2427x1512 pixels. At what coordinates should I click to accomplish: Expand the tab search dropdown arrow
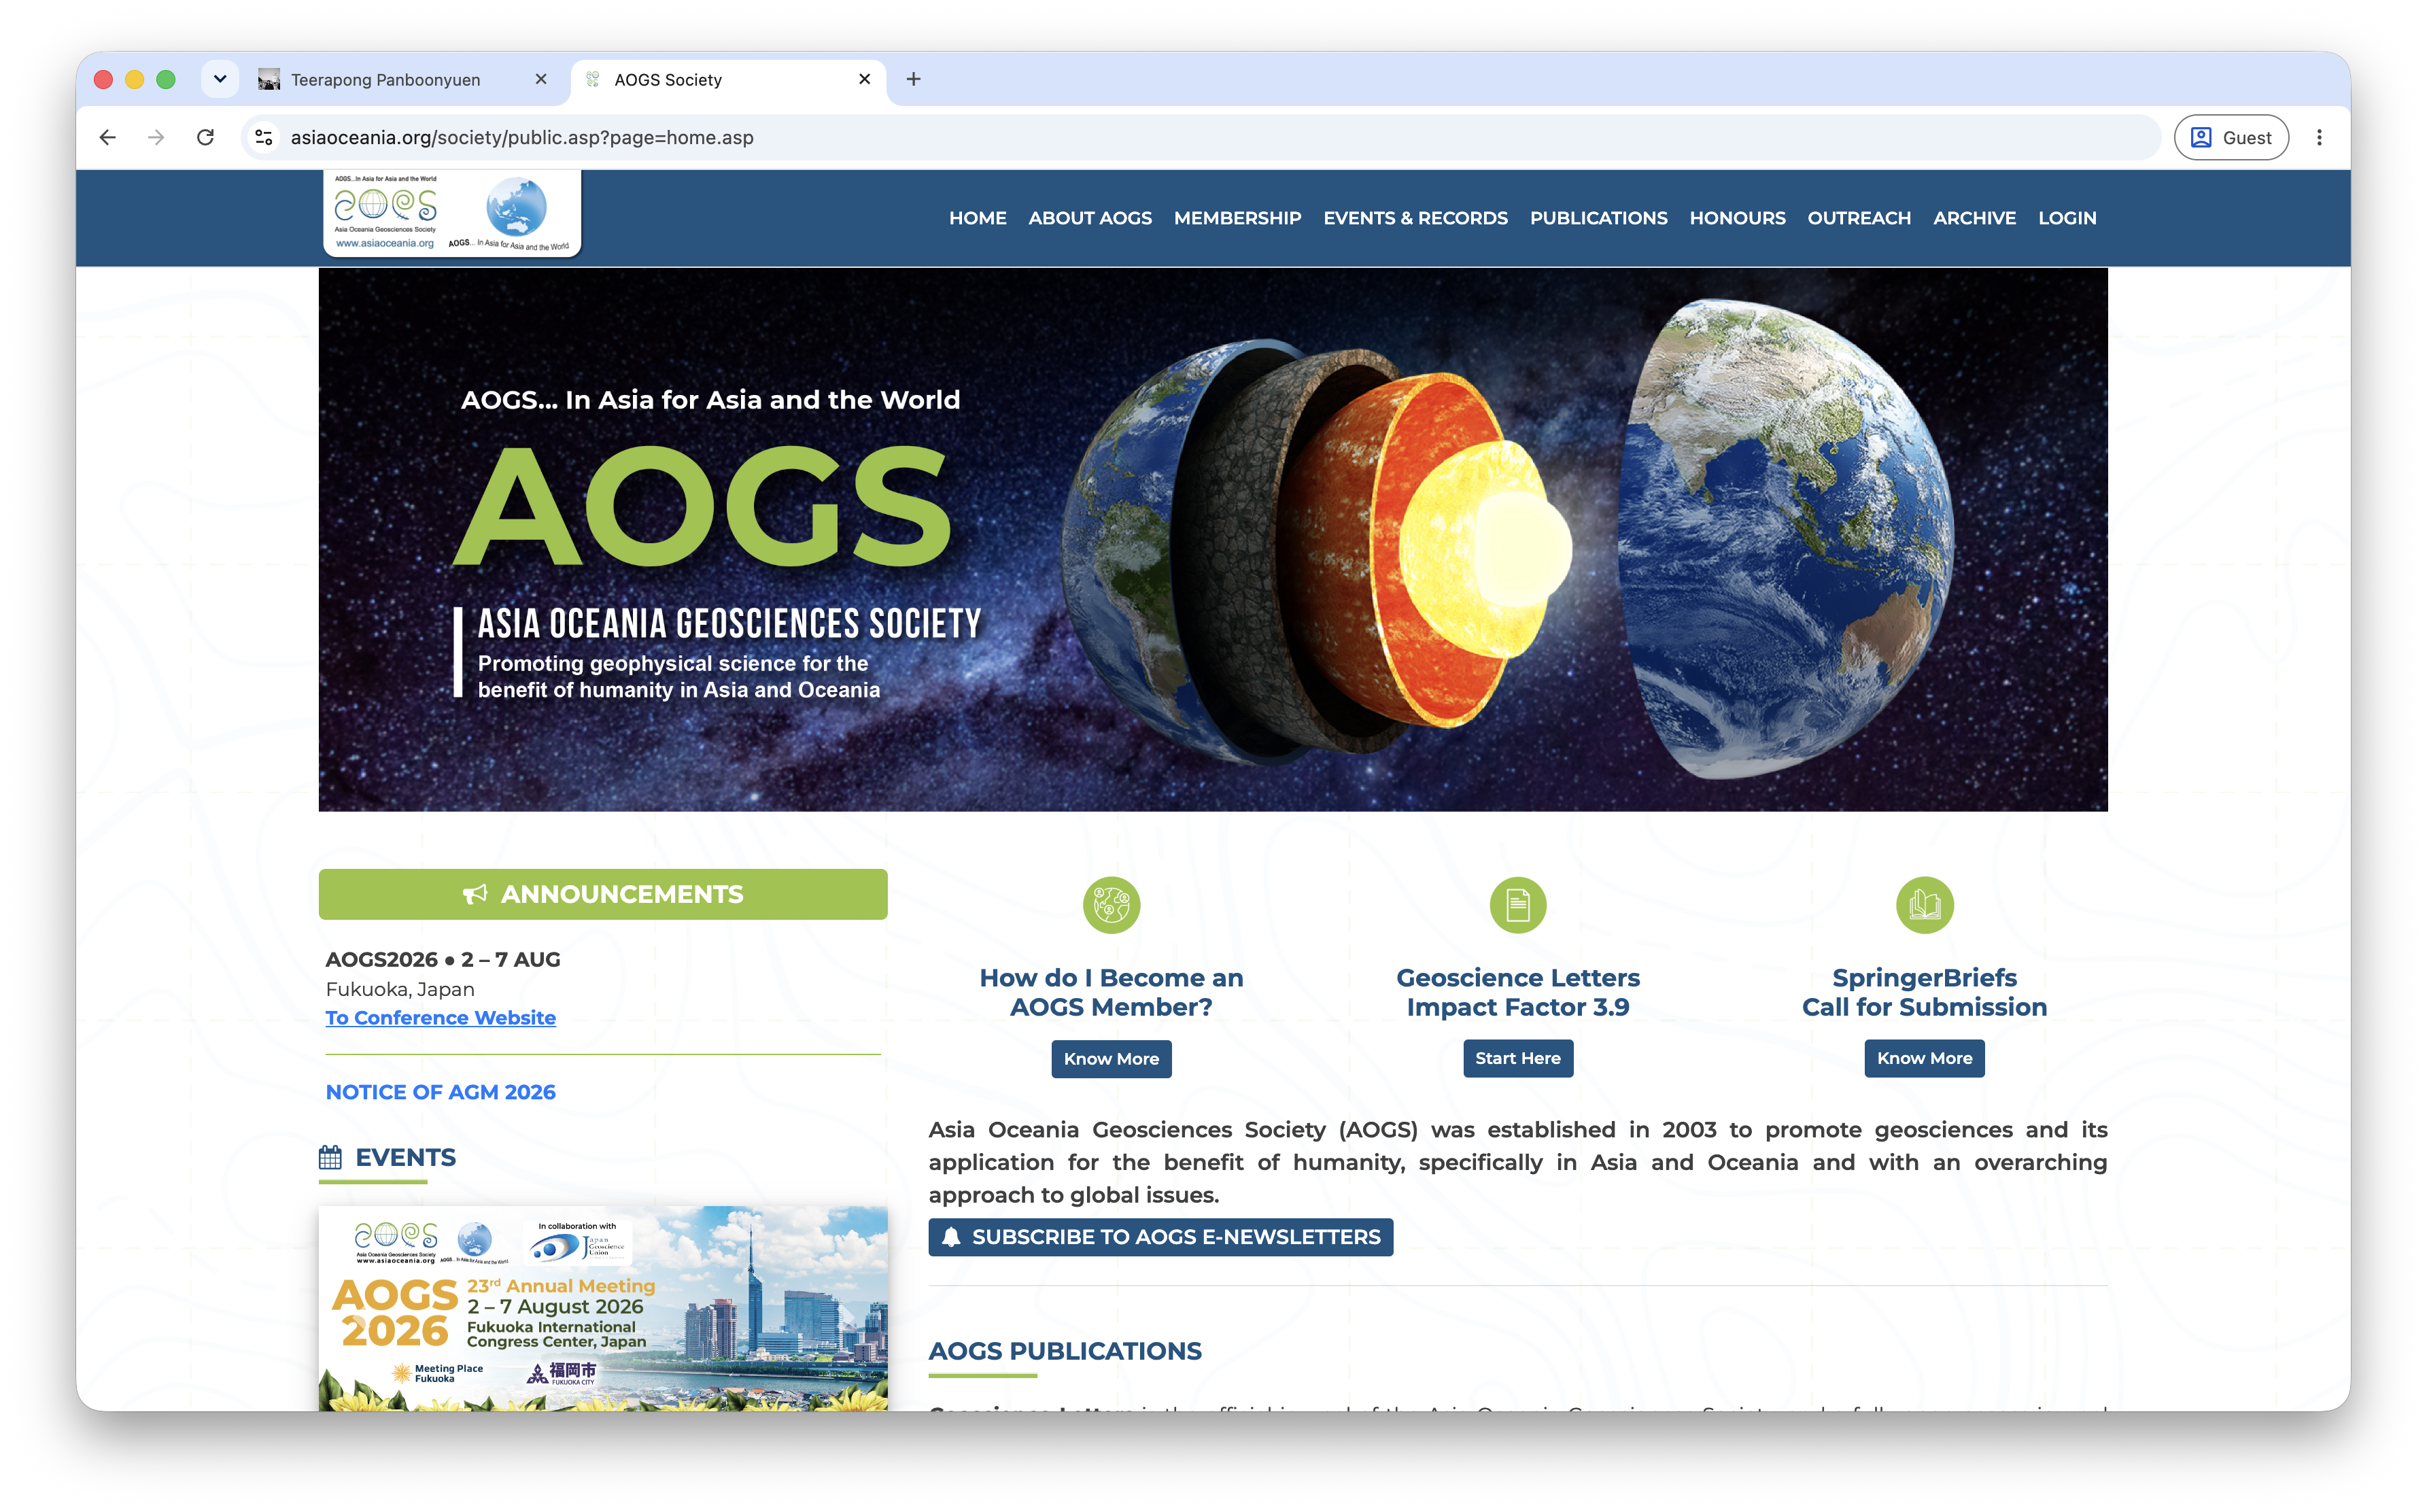click(x=220, y=79)
